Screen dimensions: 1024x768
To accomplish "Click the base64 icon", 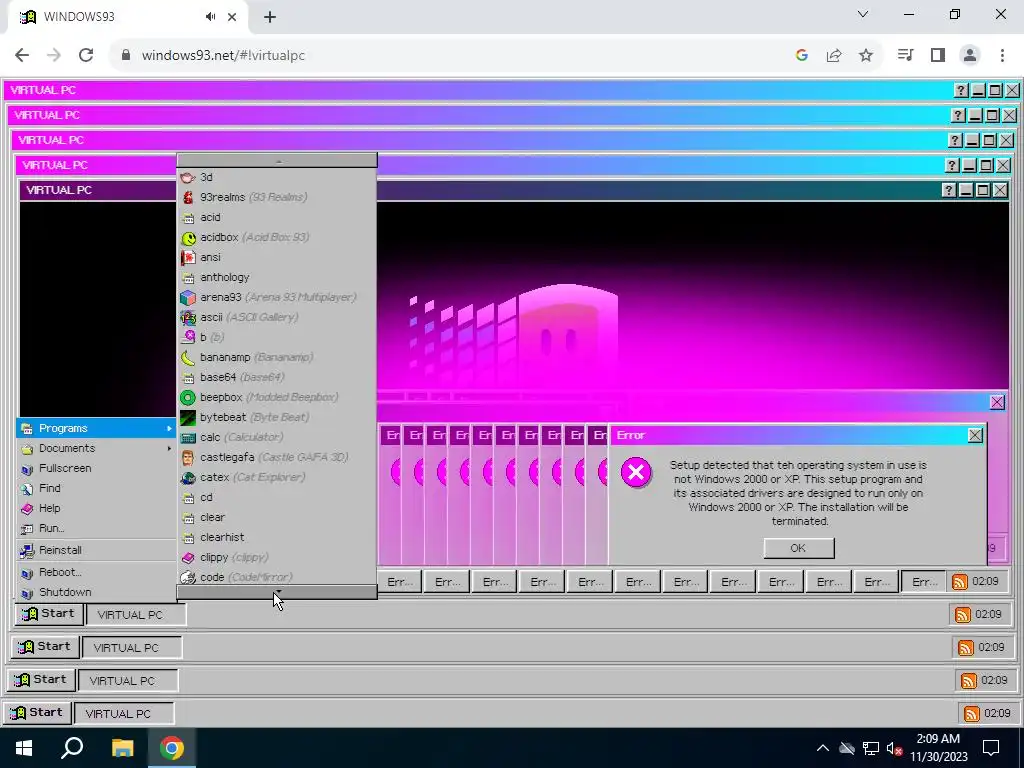I will pyautogui.click(x=188, y=377).
